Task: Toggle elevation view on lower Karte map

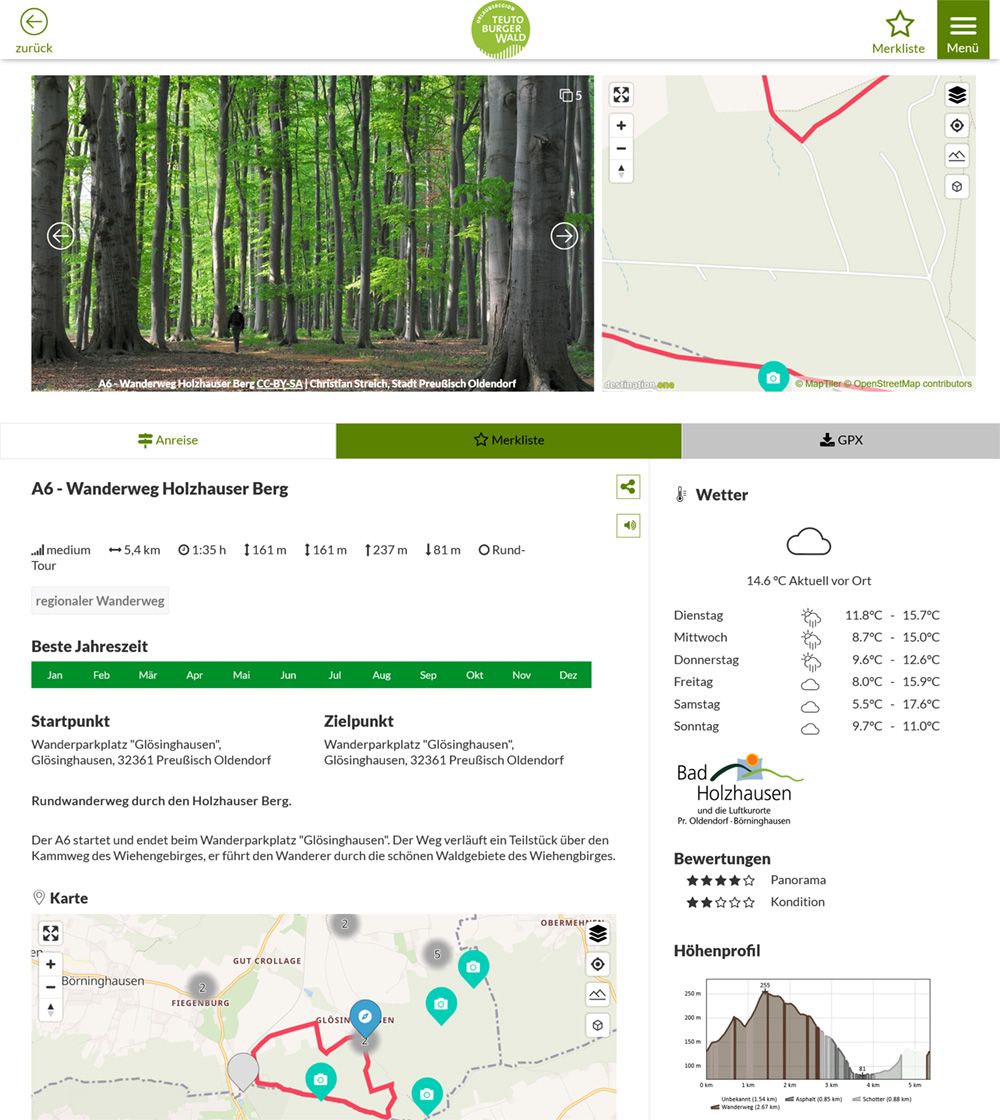Action: (x=598, y=995)
